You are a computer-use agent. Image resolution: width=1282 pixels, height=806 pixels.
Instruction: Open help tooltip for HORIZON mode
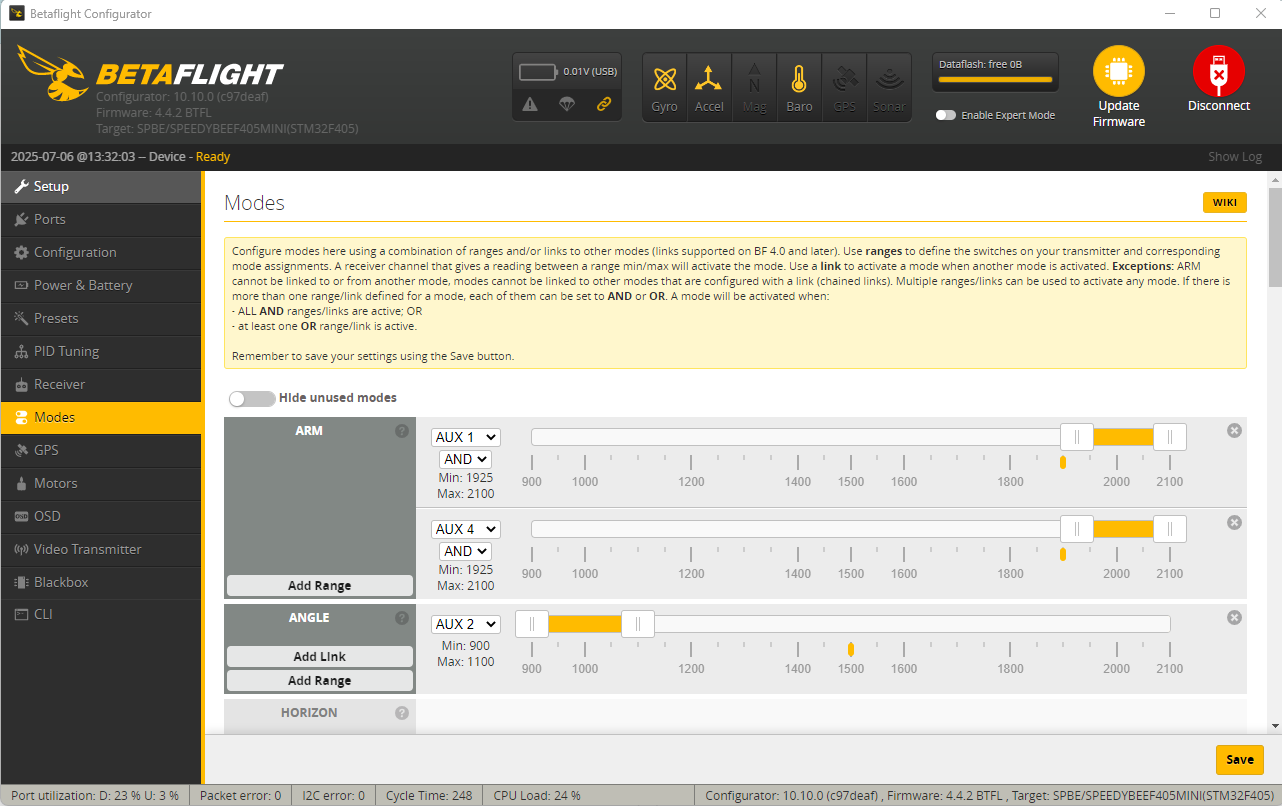(402, 713)
